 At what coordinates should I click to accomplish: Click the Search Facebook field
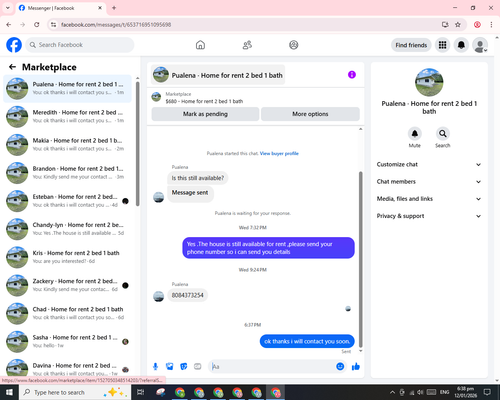(x=80, y=45)
